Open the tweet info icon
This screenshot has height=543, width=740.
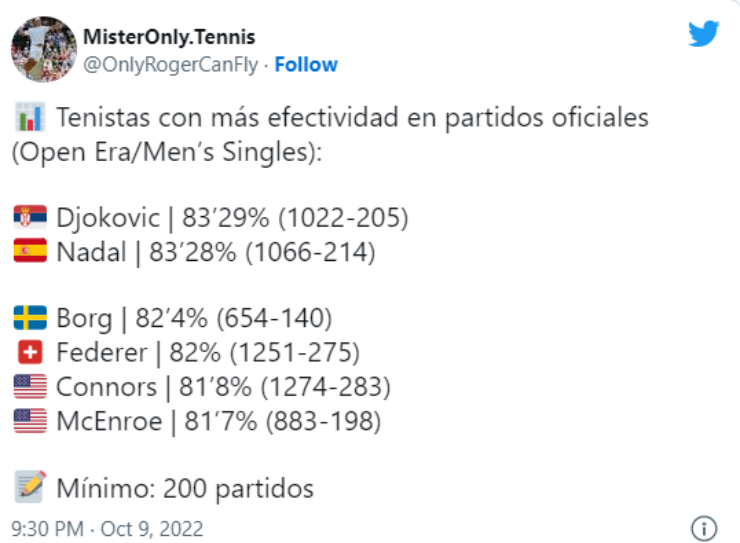pos(704,527)
